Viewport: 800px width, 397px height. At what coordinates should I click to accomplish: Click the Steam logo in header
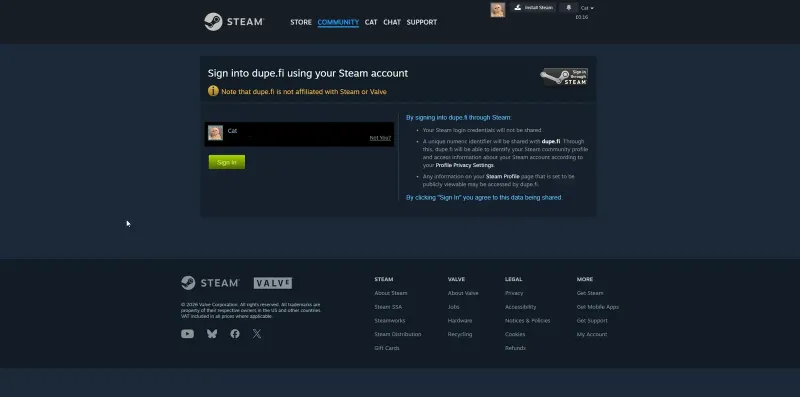point(234,22)
